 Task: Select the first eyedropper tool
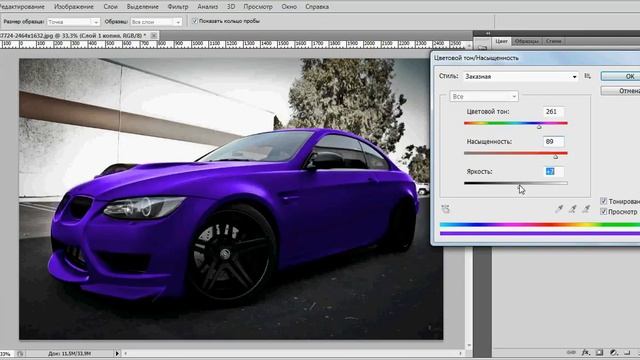[559, 209]
